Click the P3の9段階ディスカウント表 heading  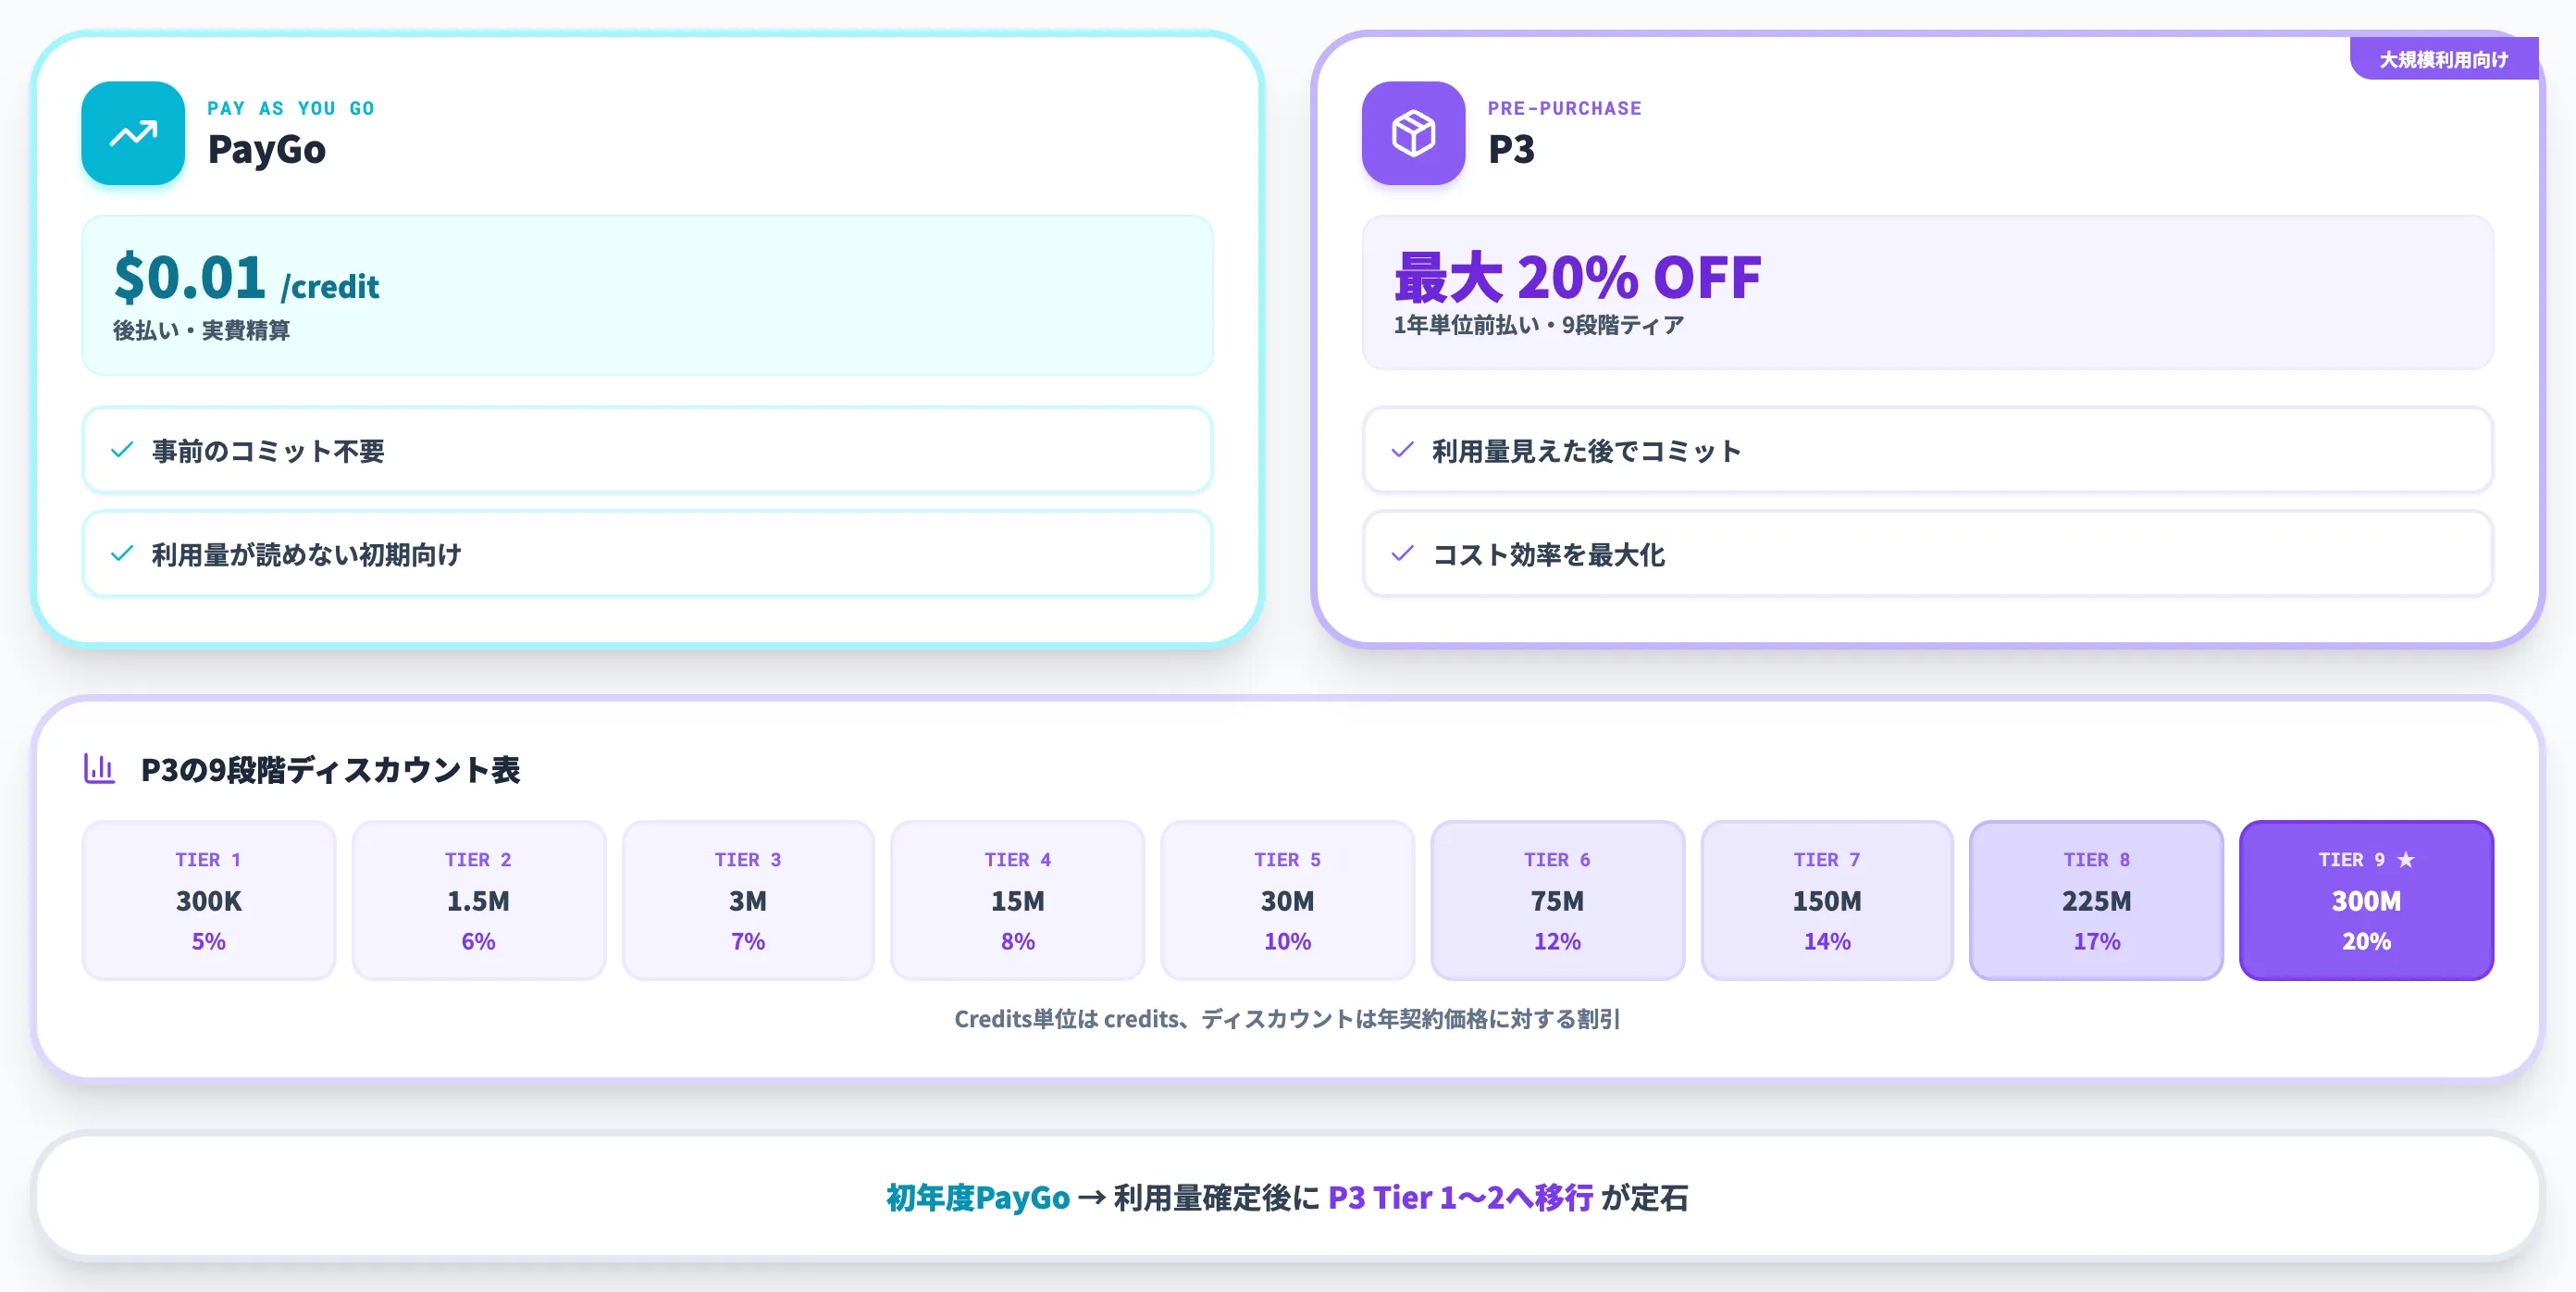tap(331, 770)
